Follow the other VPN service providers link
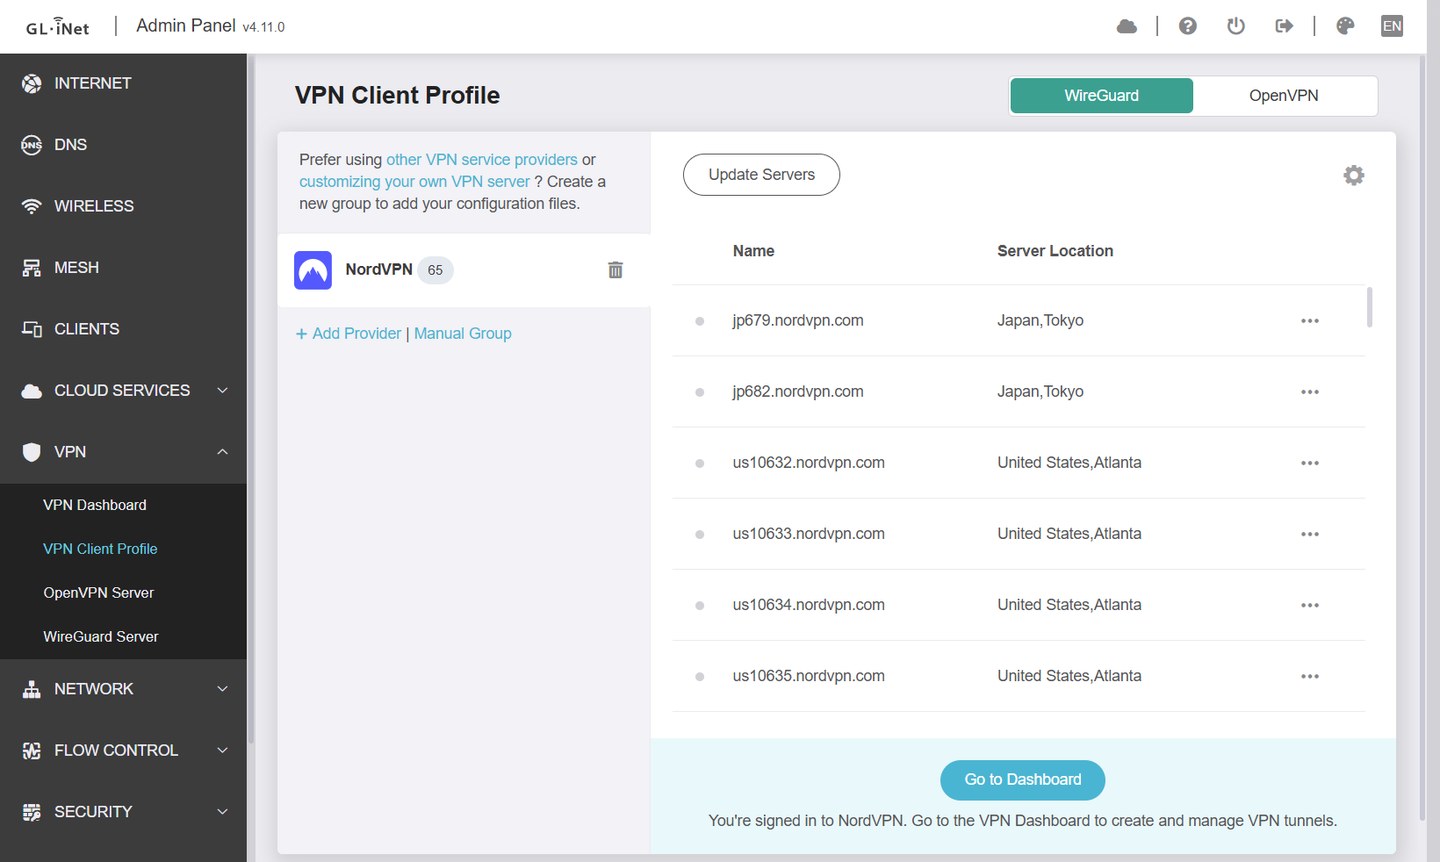 482,160
